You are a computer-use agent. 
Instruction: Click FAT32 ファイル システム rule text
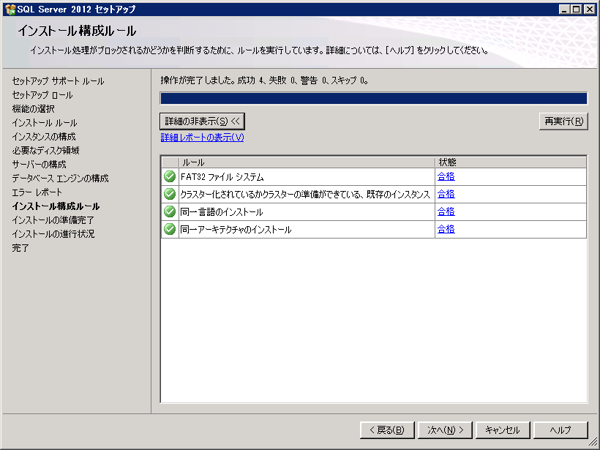coord(222,177)
